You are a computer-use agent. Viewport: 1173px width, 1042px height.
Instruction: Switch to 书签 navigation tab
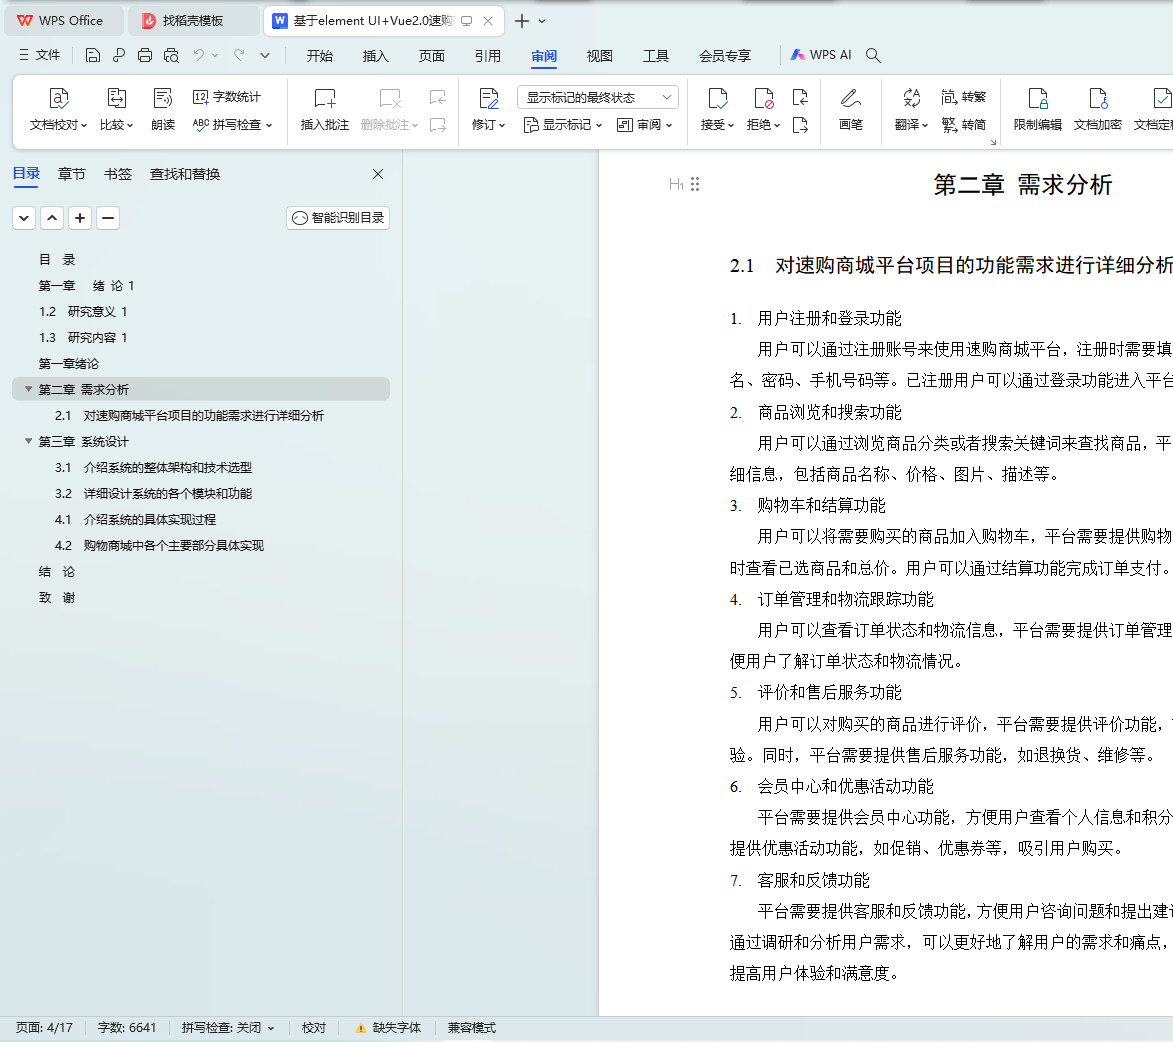pos(117,174)
